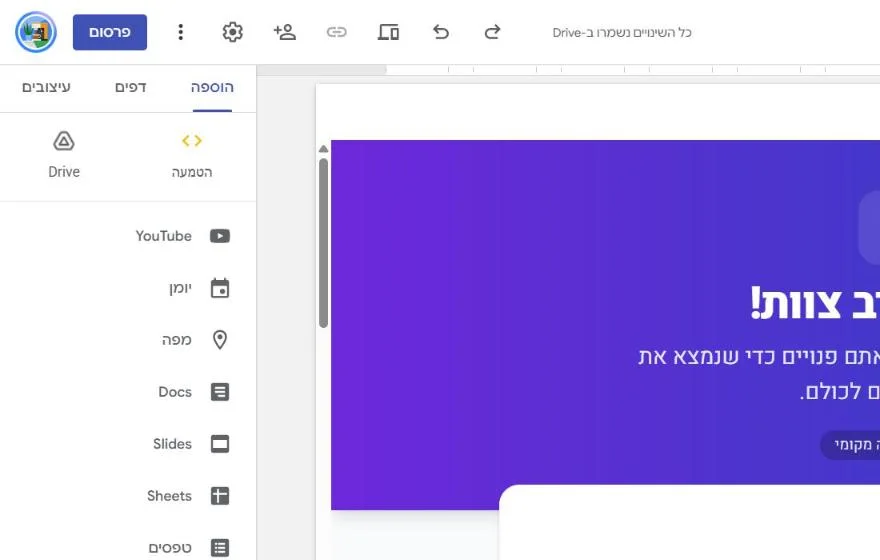Switch to the עיצובים tab
Viewport: 880px width, 560px height.
coord(47,88)
